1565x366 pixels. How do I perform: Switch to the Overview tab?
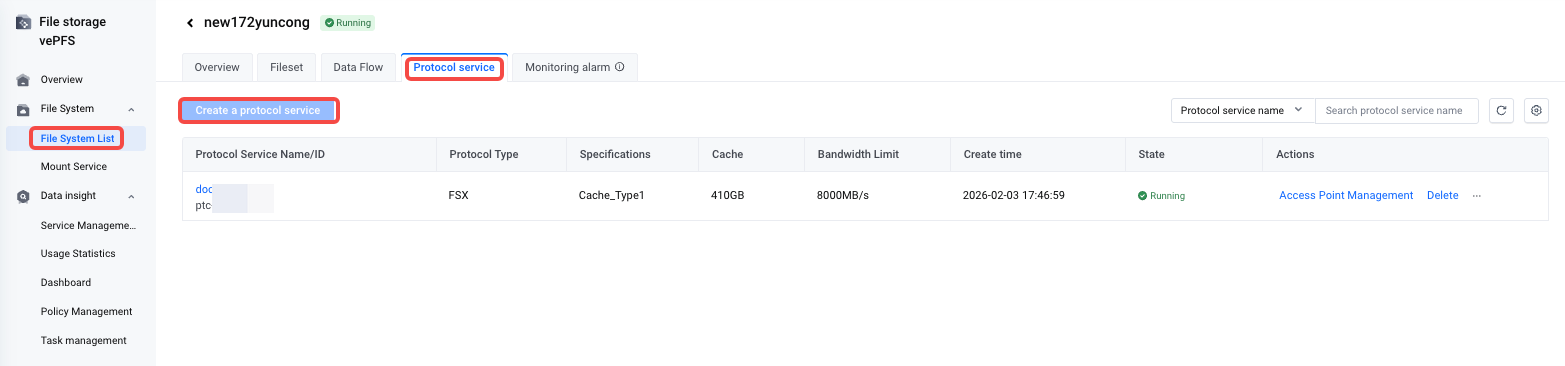pyautogui.click(x=217, y=67)
